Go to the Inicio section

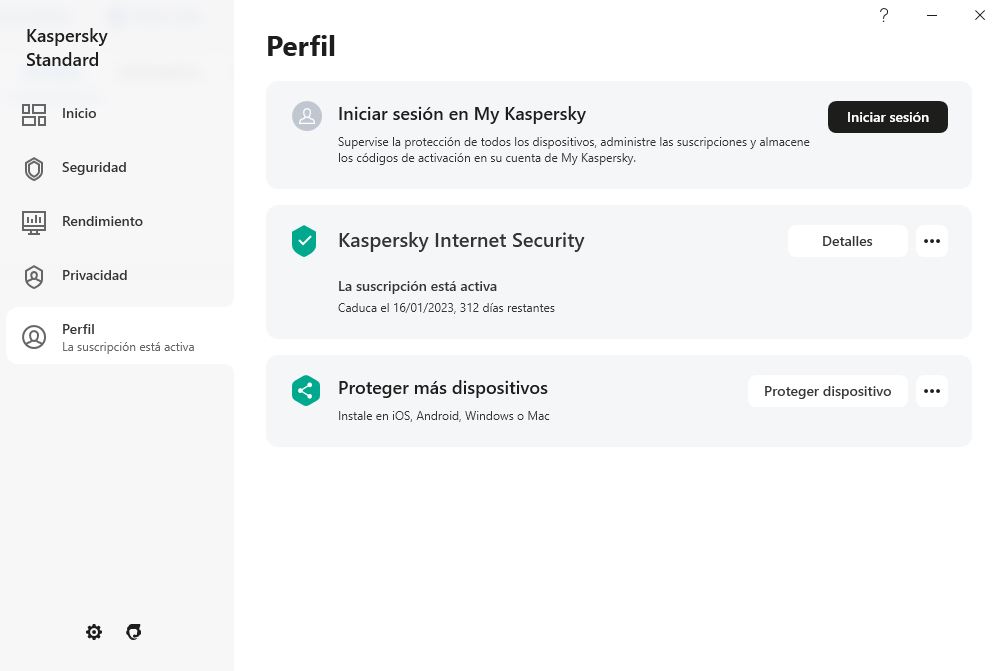(x=79, y=114)
